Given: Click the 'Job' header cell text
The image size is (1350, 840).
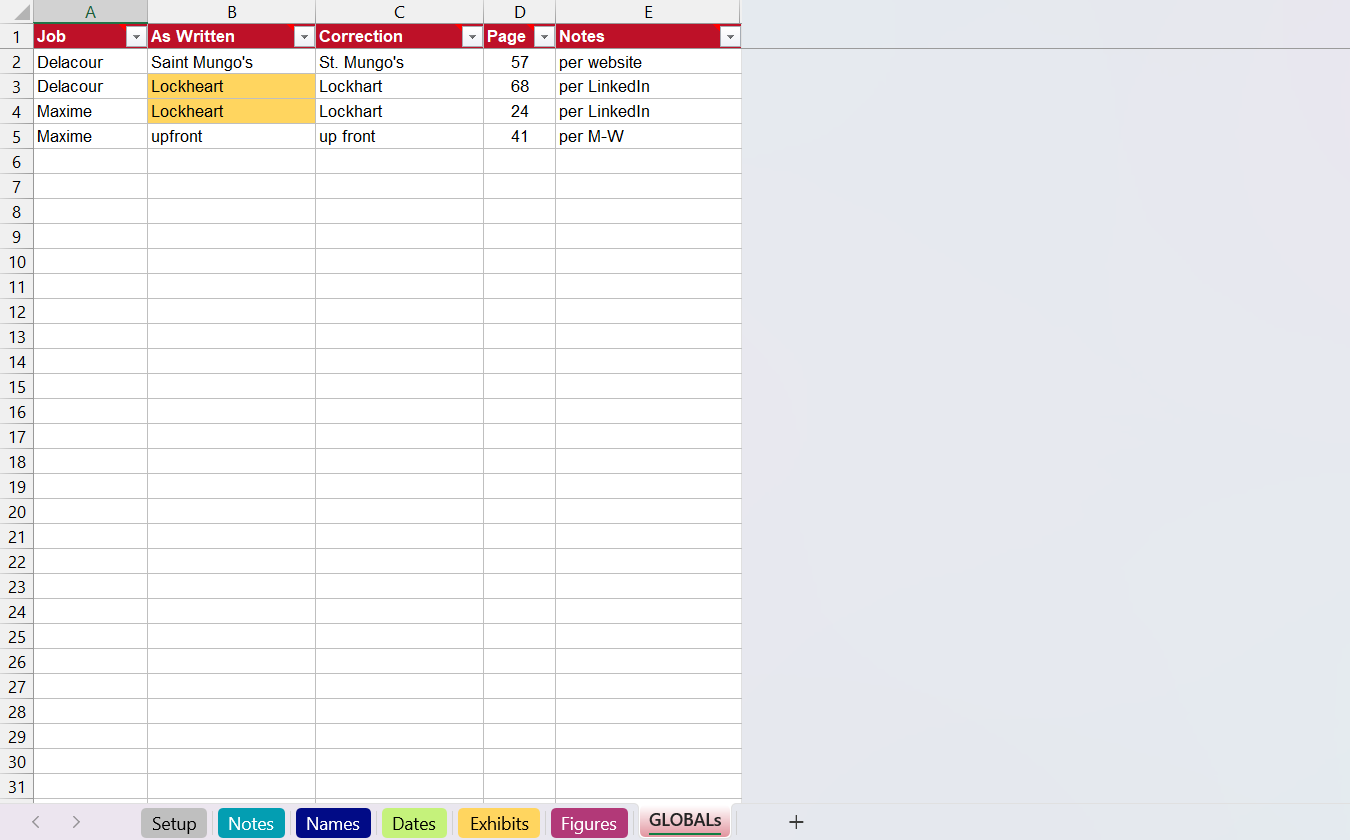Looking at the screenshot, I should [x=51, y=37].
